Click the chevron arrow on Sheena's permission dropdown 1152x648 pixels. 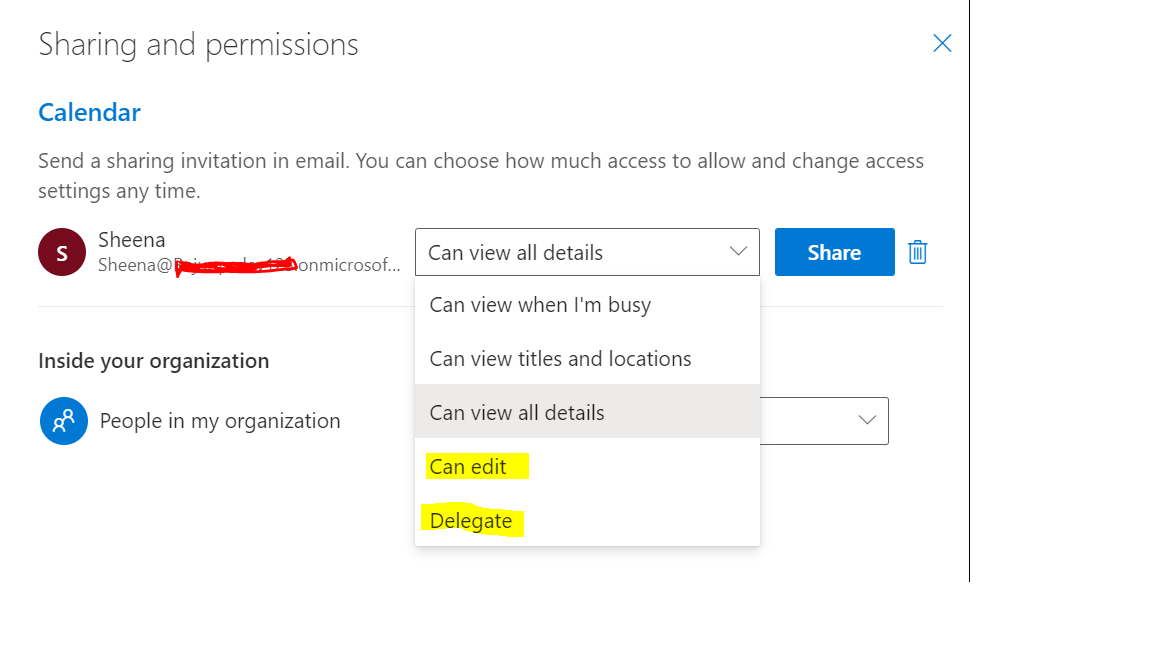coord(738,252)
